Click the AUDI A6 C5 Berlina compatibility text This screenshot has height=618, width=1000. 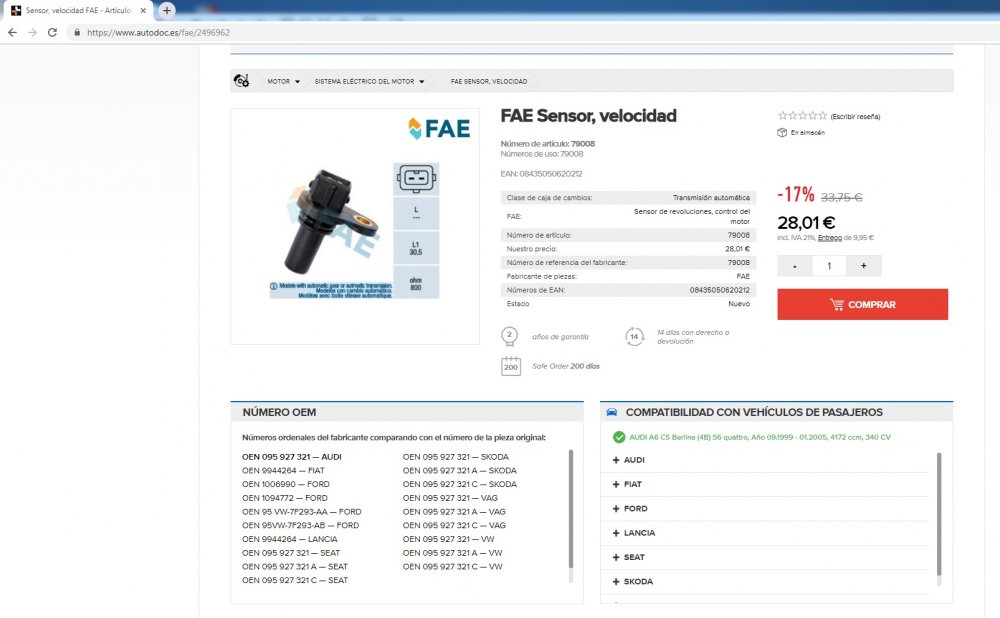[760, 437]
